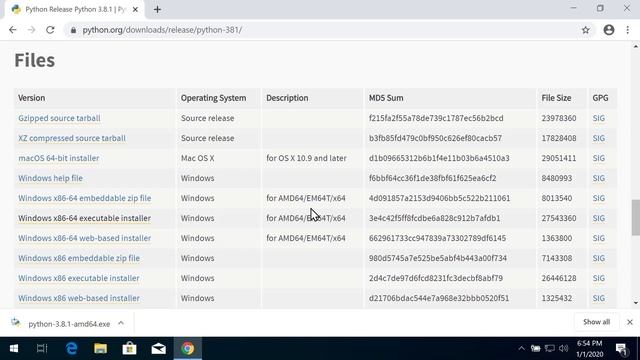Click the Operating System column header
Image resolution: width=640 pixels, height=360 pixels.
pyautogui.click(x=213, y=98)
